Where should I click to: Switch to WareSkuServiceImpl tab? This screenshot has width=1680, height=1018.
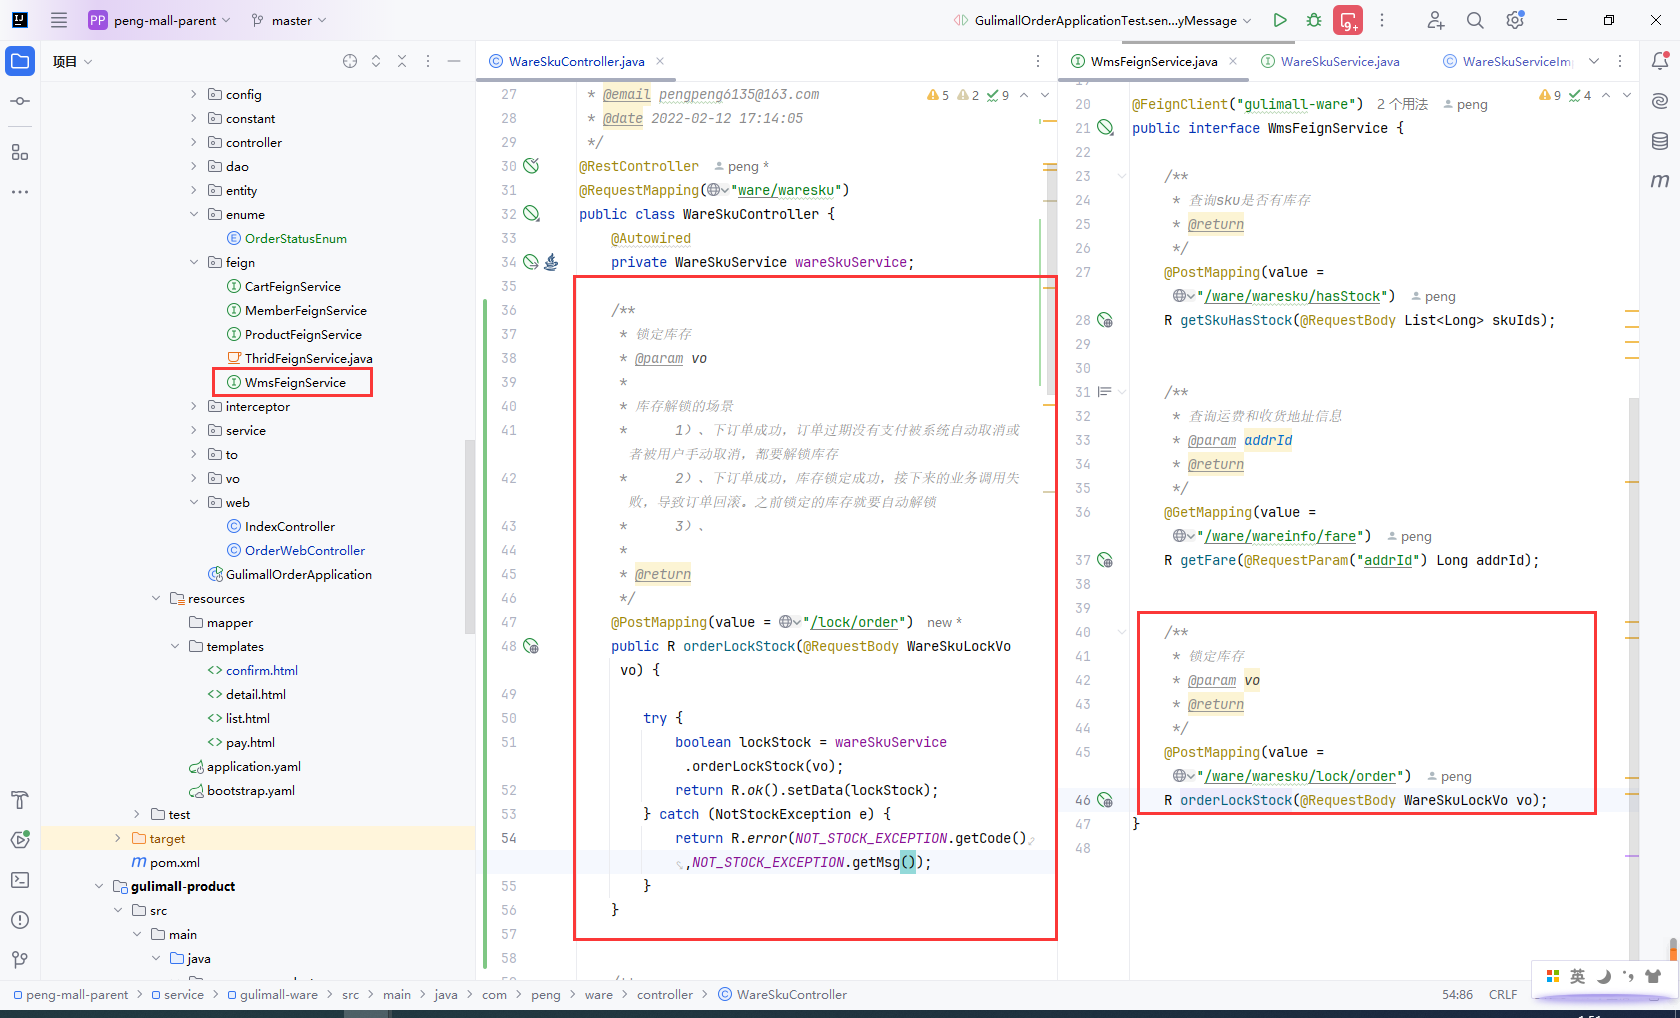click(x=1507, y=61)
